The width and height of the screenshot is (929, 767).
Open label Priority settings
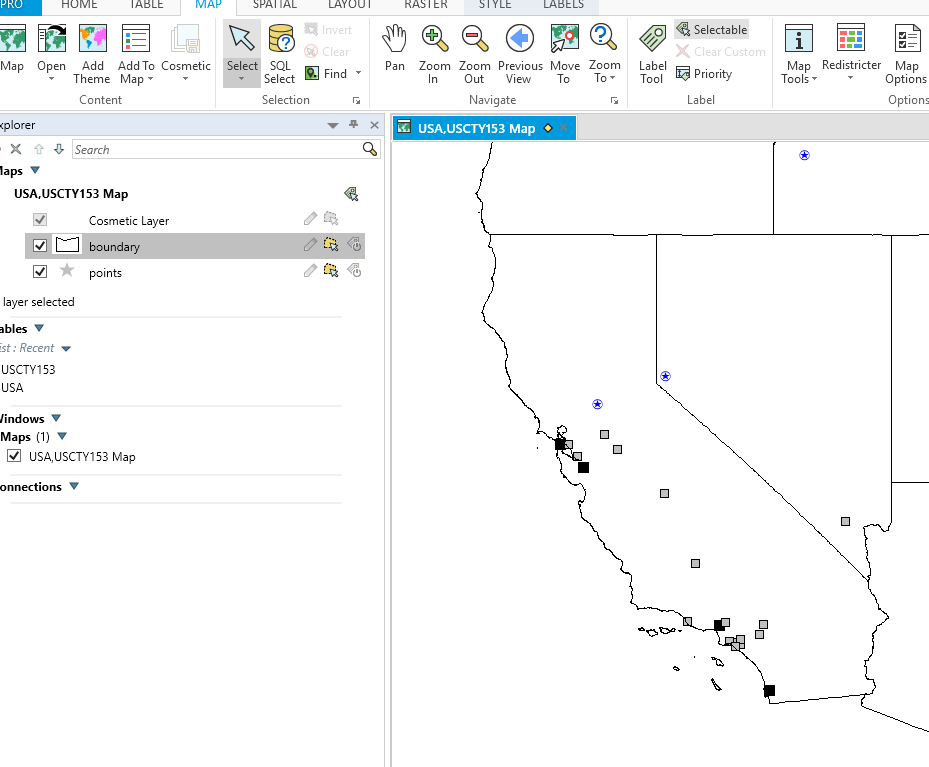tap(704, 73)
